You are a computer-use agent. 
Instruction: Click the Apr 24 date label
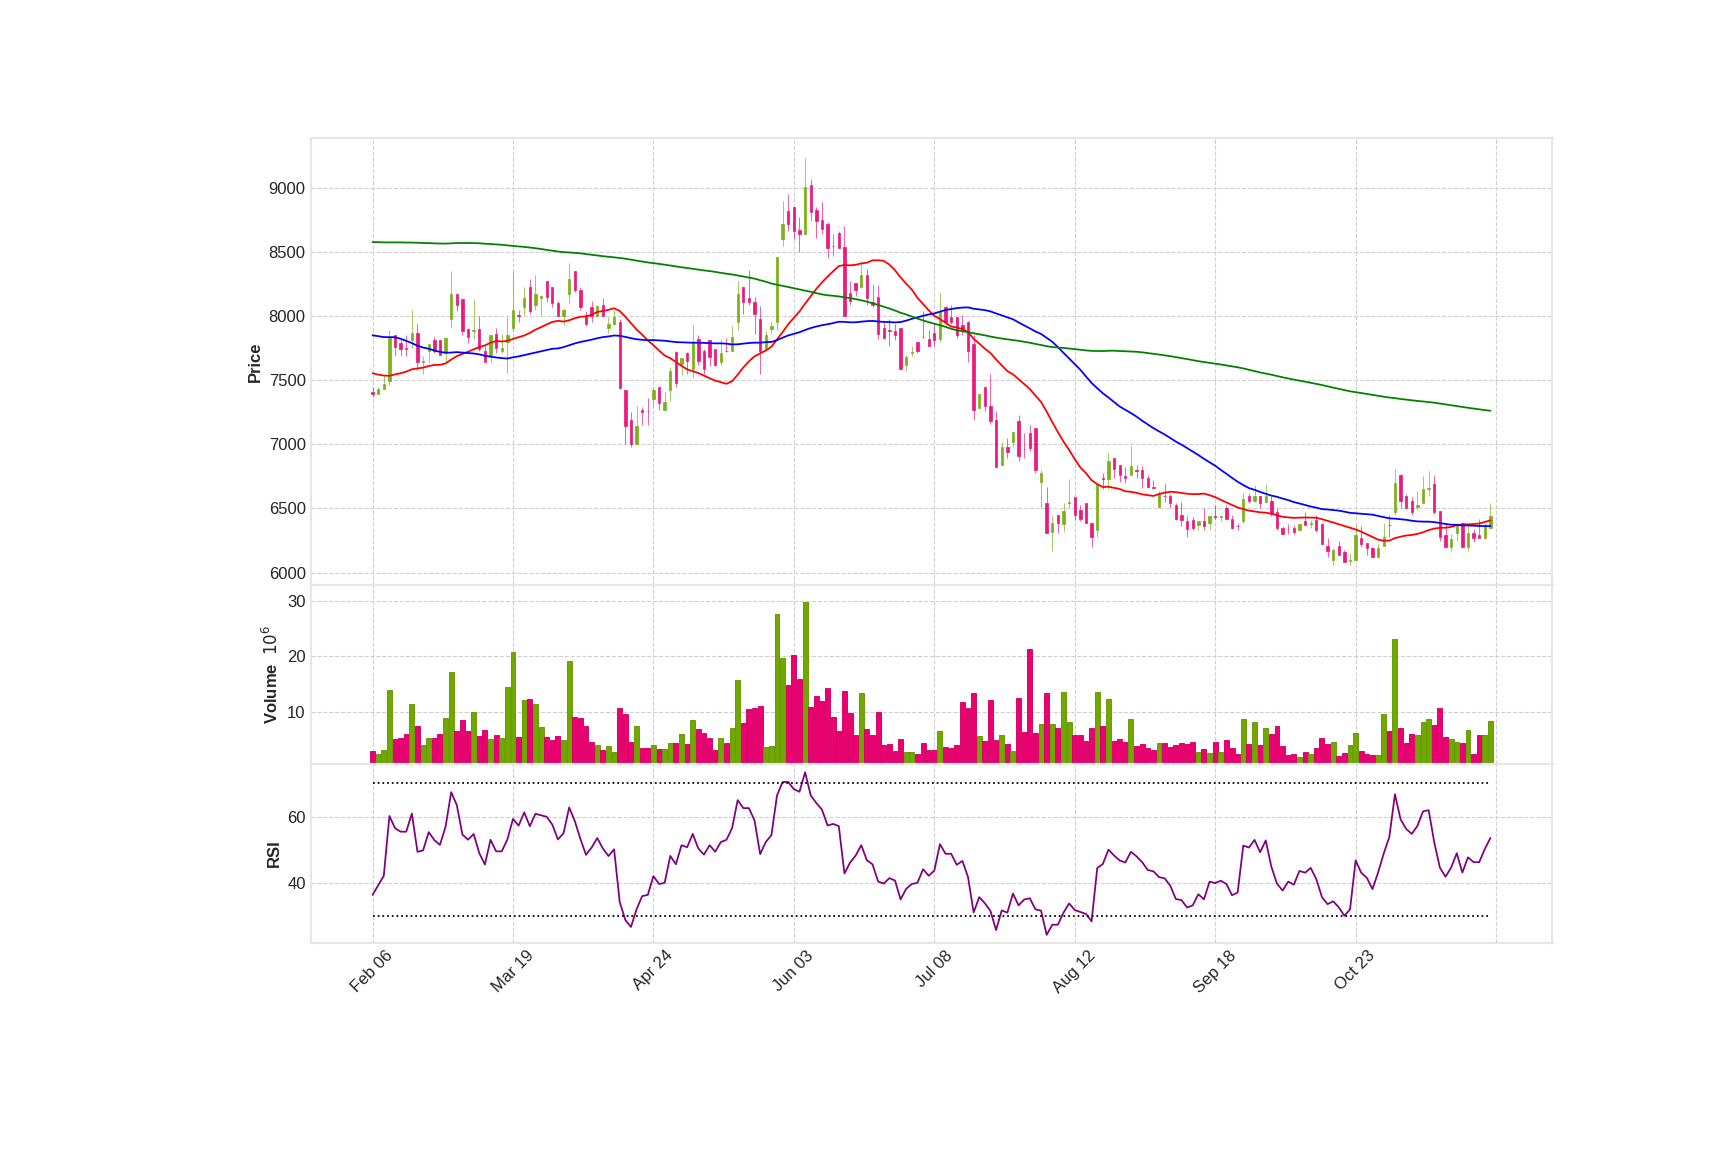pos(651,971)
